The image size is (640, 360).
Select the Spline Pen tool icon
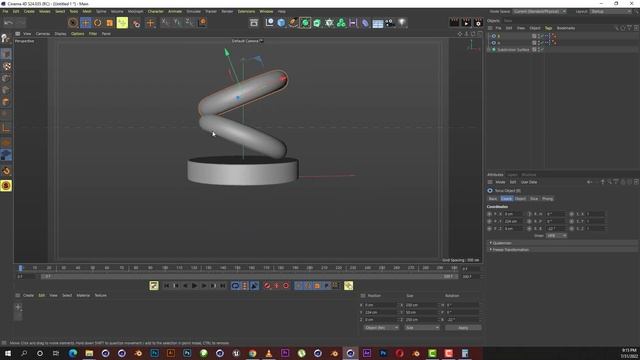pos(293,23)
